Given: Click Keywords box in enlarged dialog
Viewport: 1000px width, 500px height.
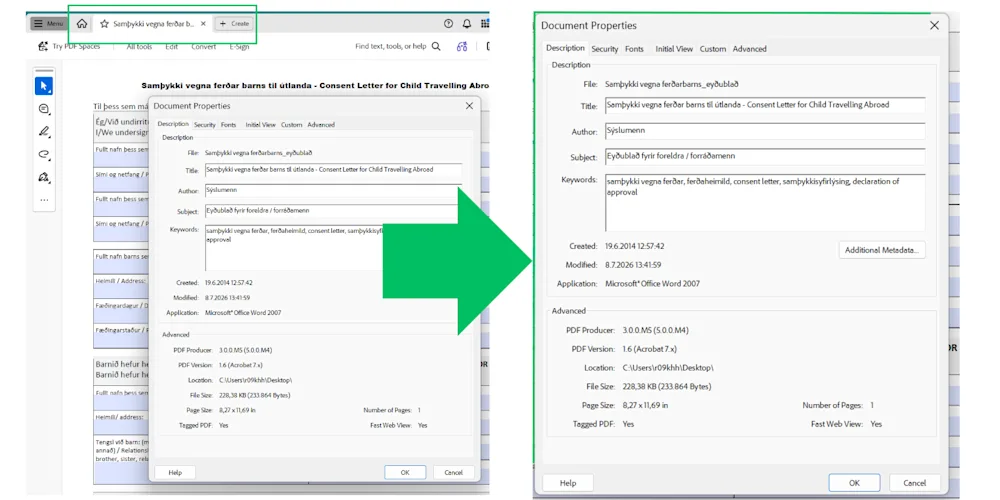Looking at the screenshot, I should click(x=765, y=203).
